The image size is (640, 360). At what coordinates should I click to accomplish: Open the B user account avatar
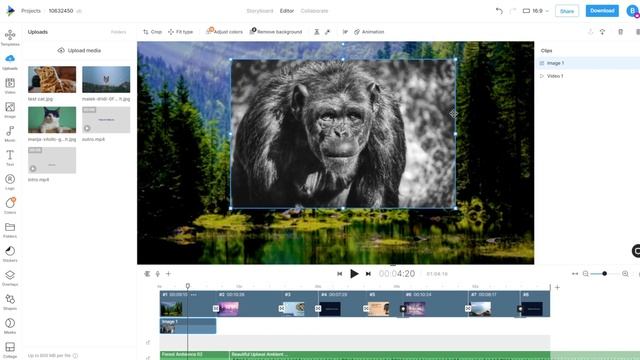click(x=632, y=11)
